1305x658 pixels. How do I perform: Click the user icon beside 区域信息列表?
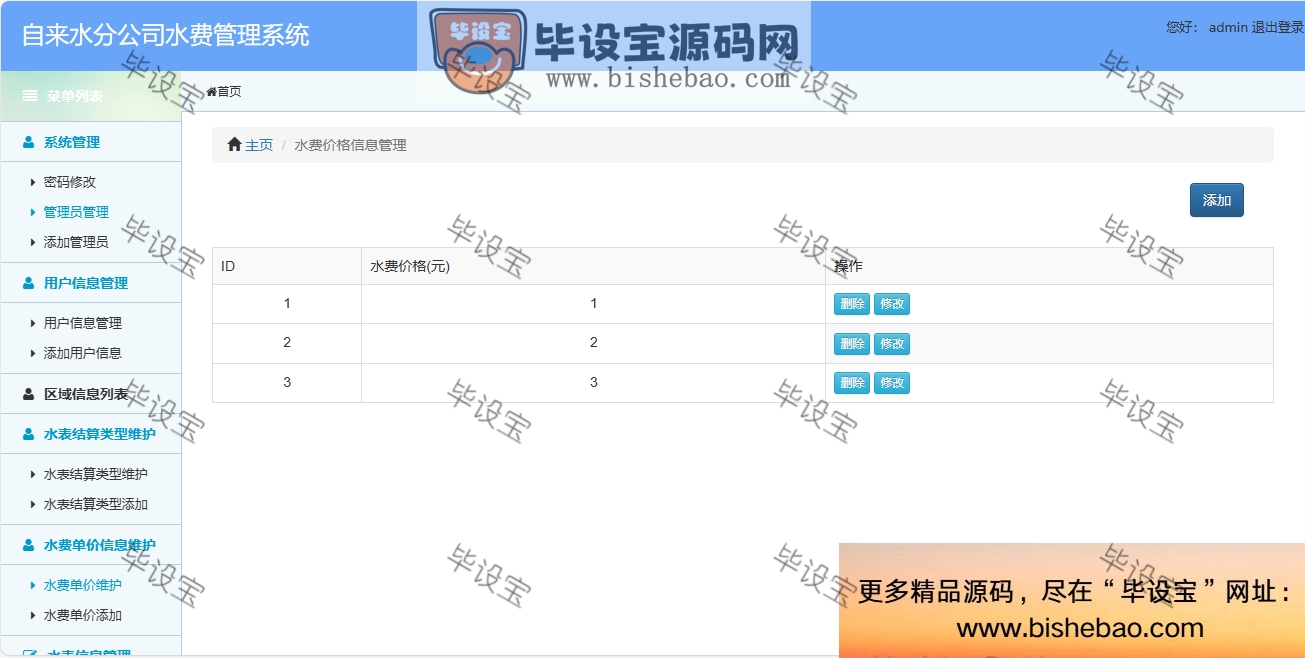[x=29, y=394]
